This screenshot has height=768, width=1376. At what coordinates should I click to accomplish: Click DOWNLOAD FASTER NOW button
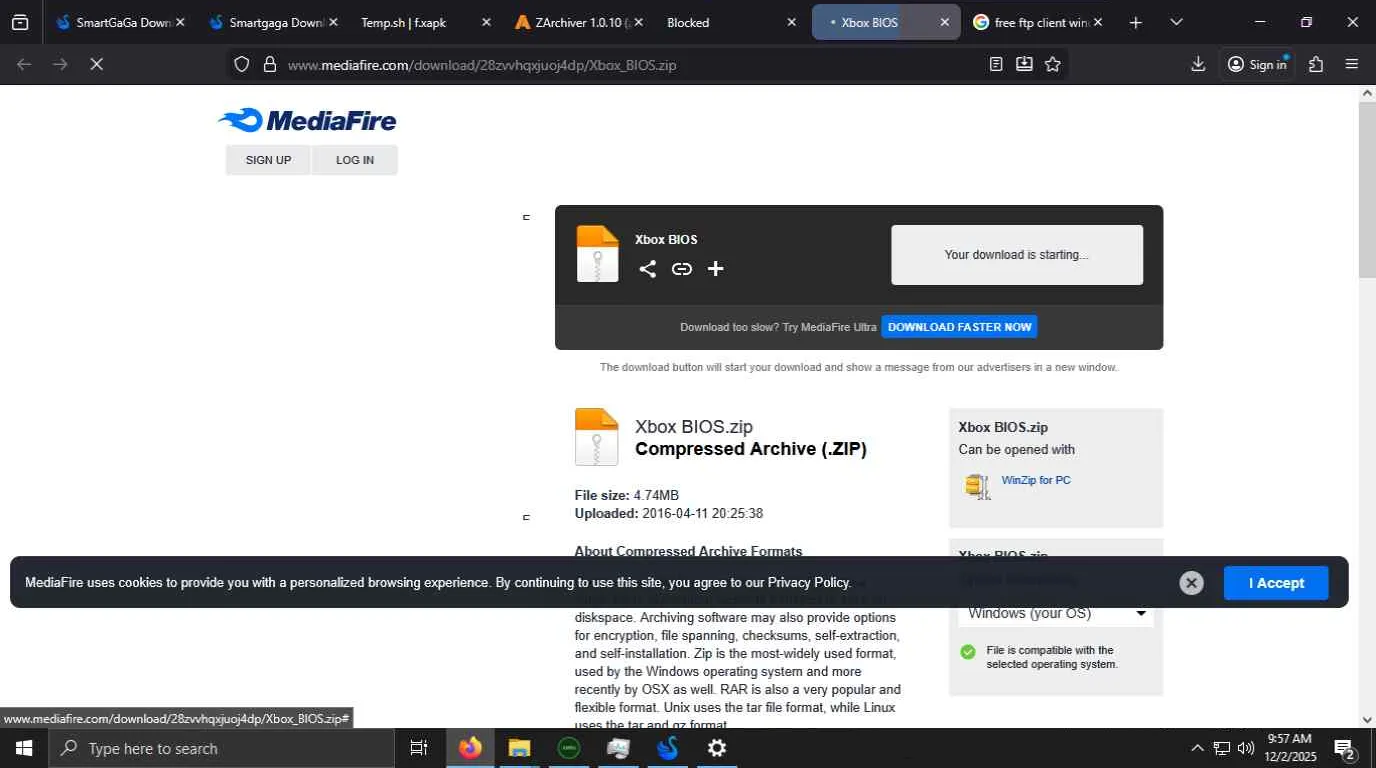959,327
